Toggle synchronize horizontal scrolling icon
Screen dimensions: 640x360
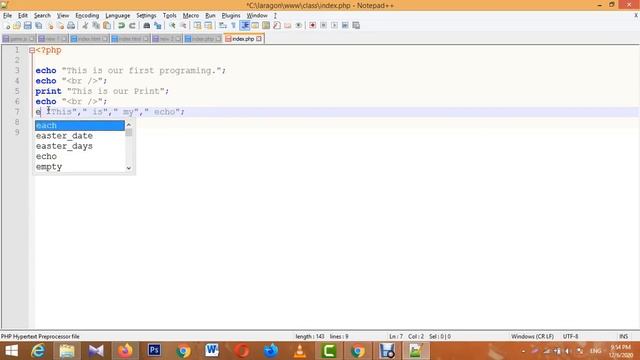208,25
